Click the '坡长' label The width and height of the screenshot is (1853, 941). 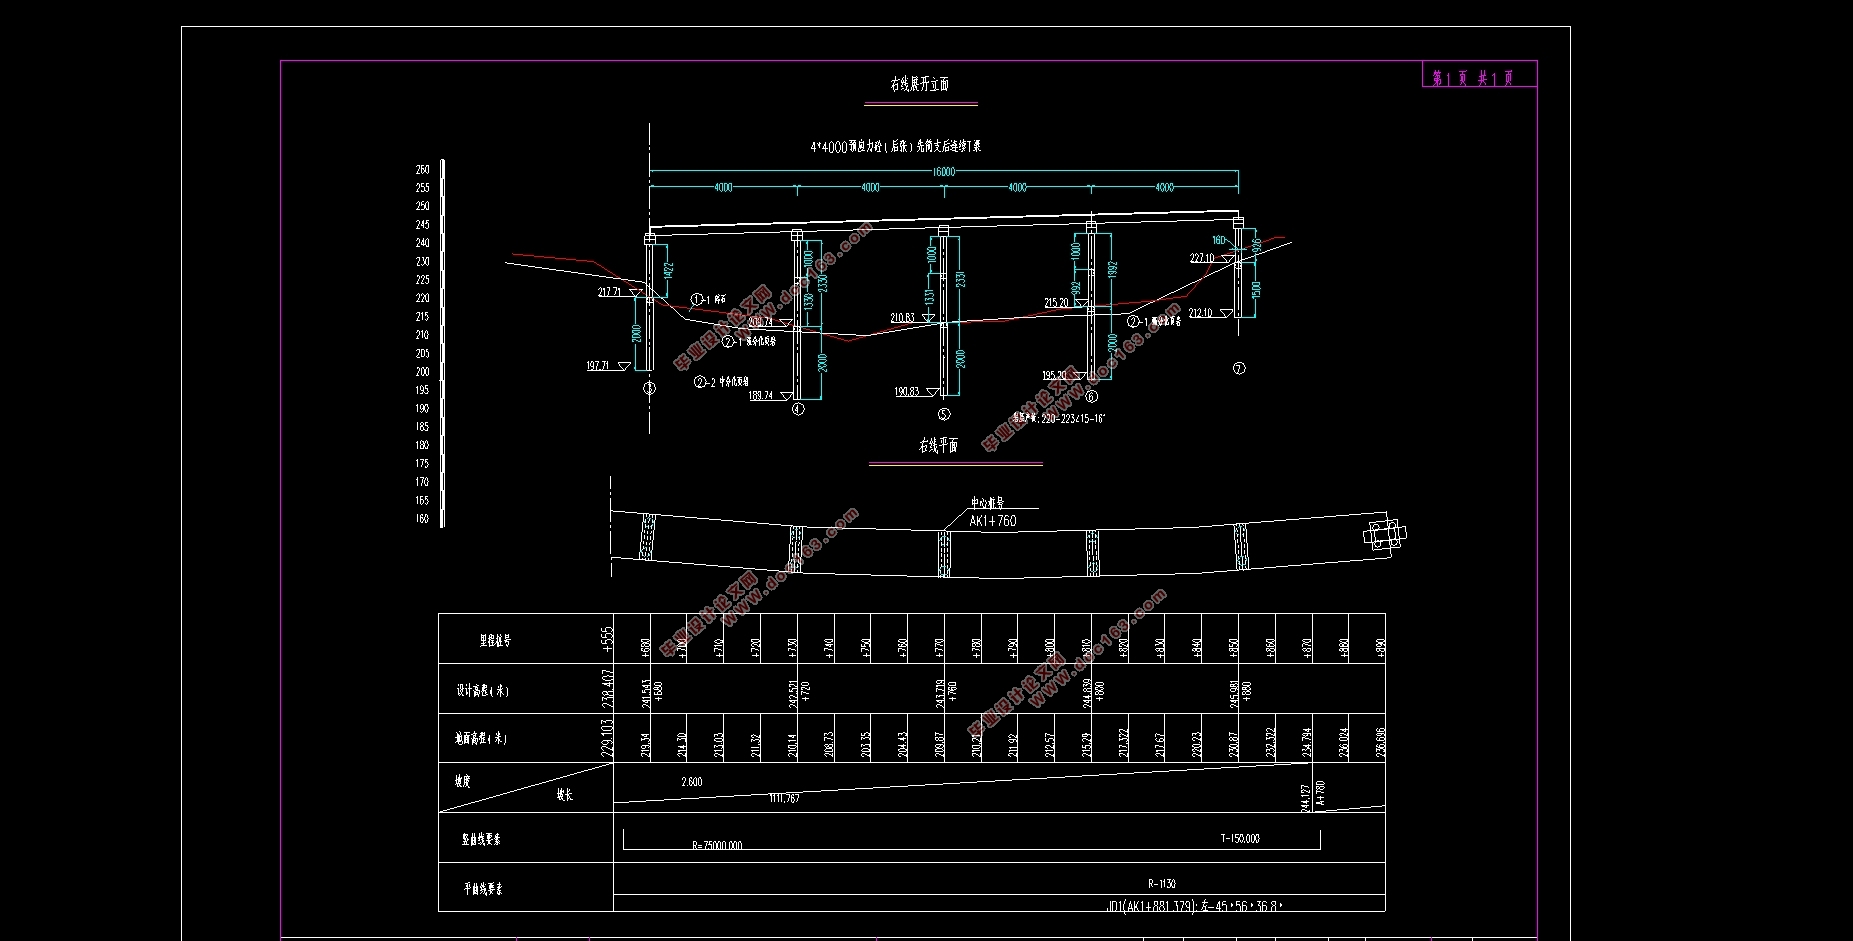[565, 796]
